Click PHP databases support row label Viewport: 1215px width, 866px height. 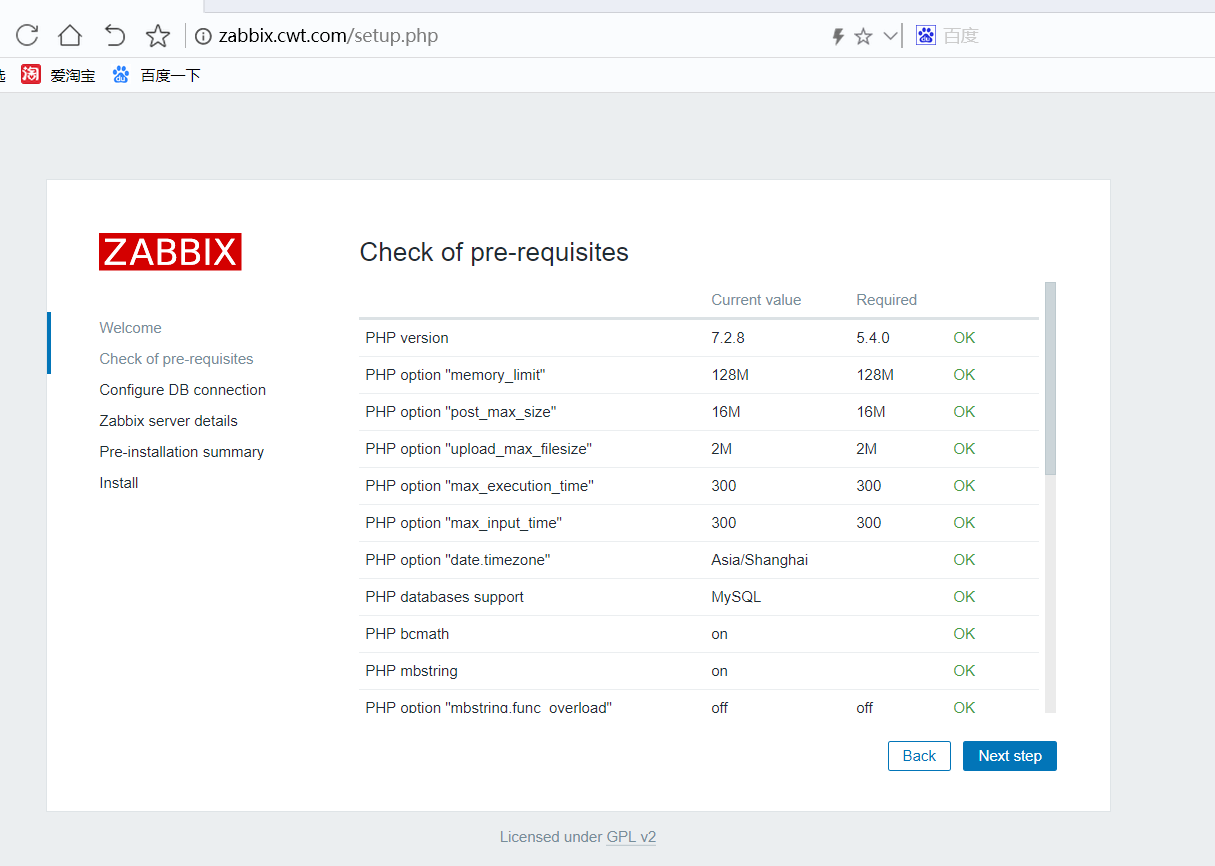[444, 597]
